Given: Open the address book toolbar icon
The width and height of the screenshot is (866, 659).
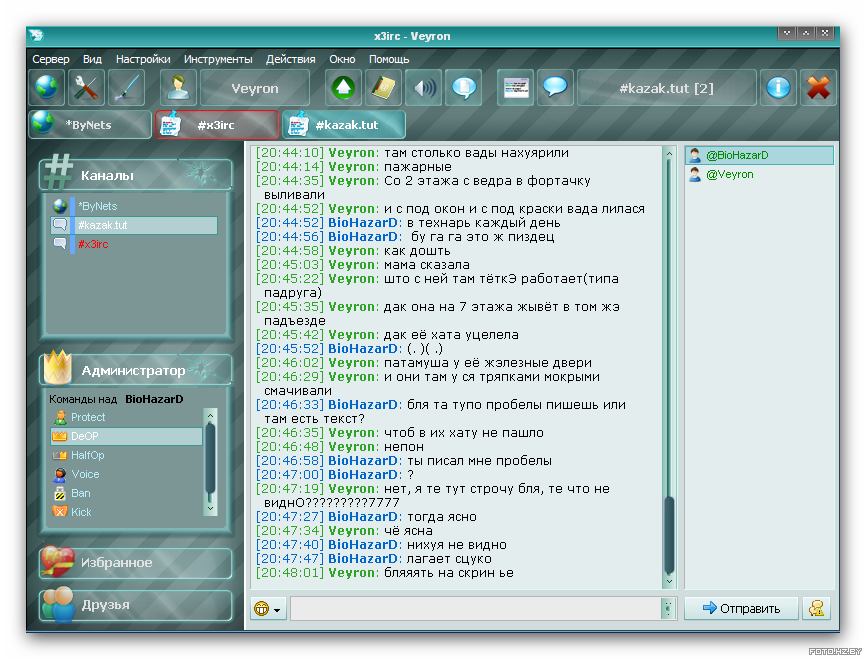Looking at the screenshot, I should 383,87.
